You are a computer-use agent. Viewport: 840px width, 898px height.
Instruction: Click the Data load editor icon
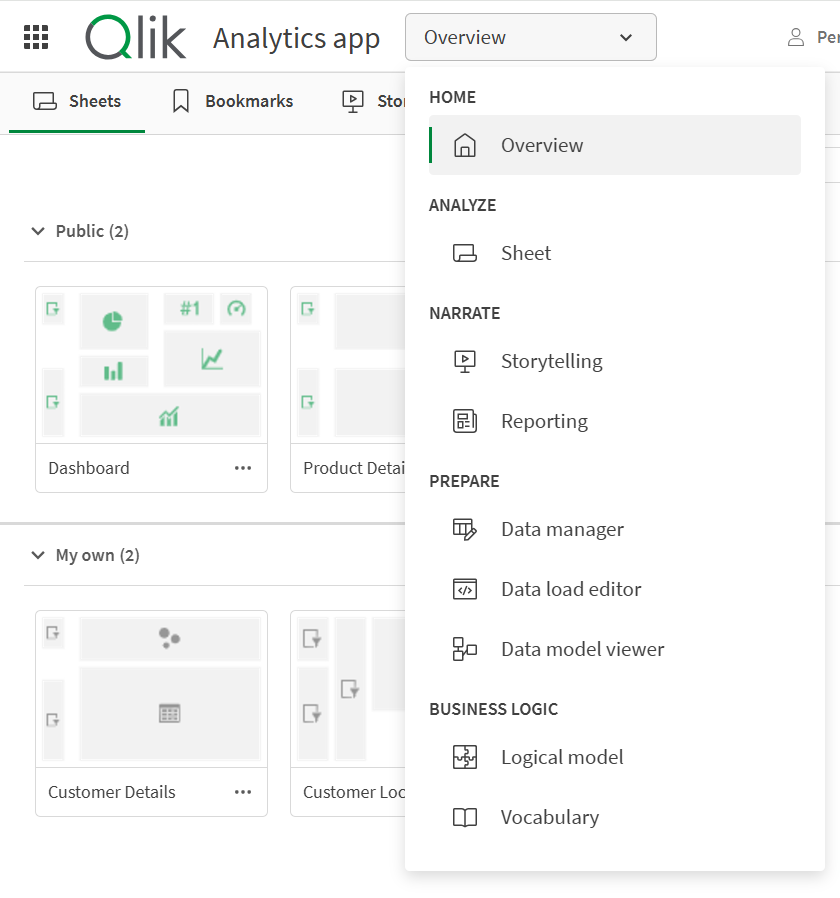click(x=464, y=589)
